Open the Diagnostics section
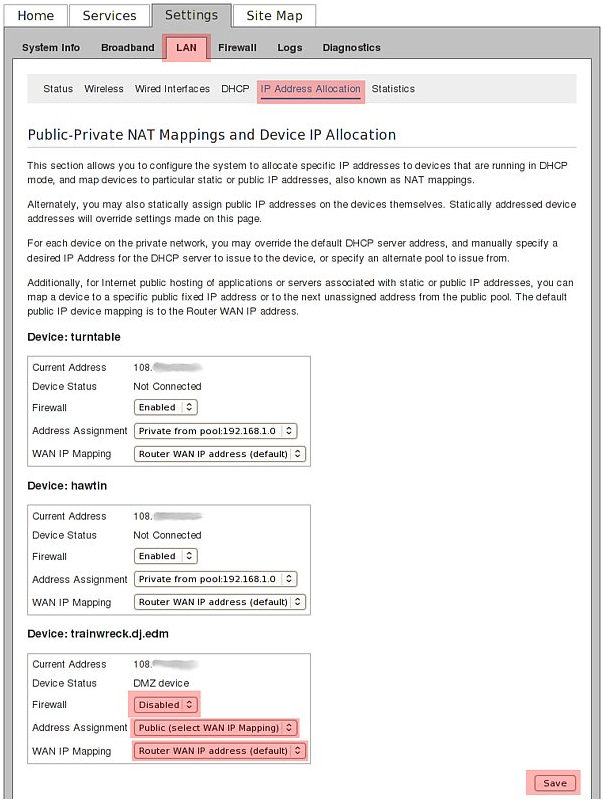 (352, 48)
